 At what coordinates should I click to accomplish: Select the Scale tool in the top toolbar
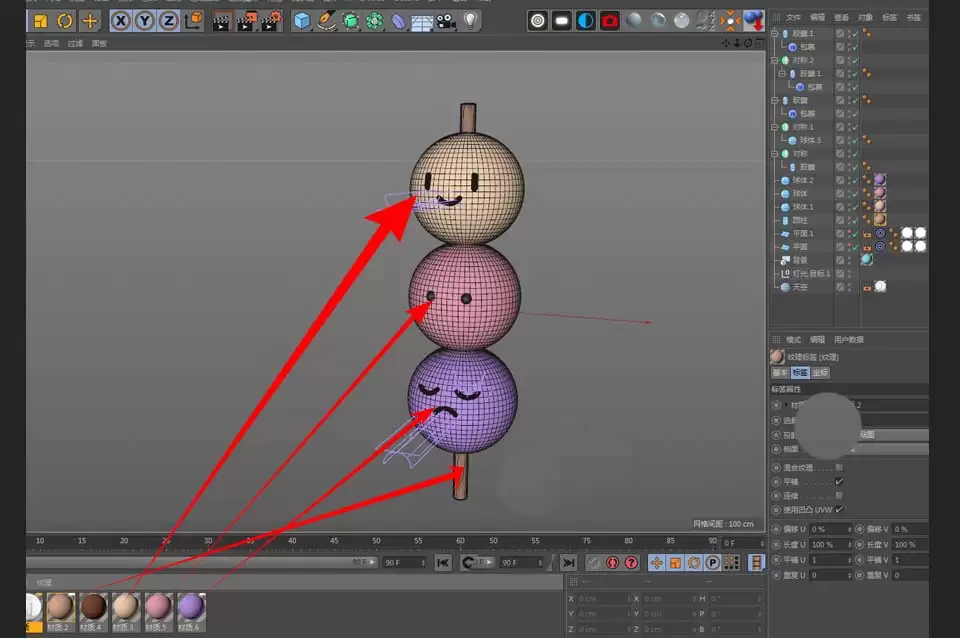(41, 21)
